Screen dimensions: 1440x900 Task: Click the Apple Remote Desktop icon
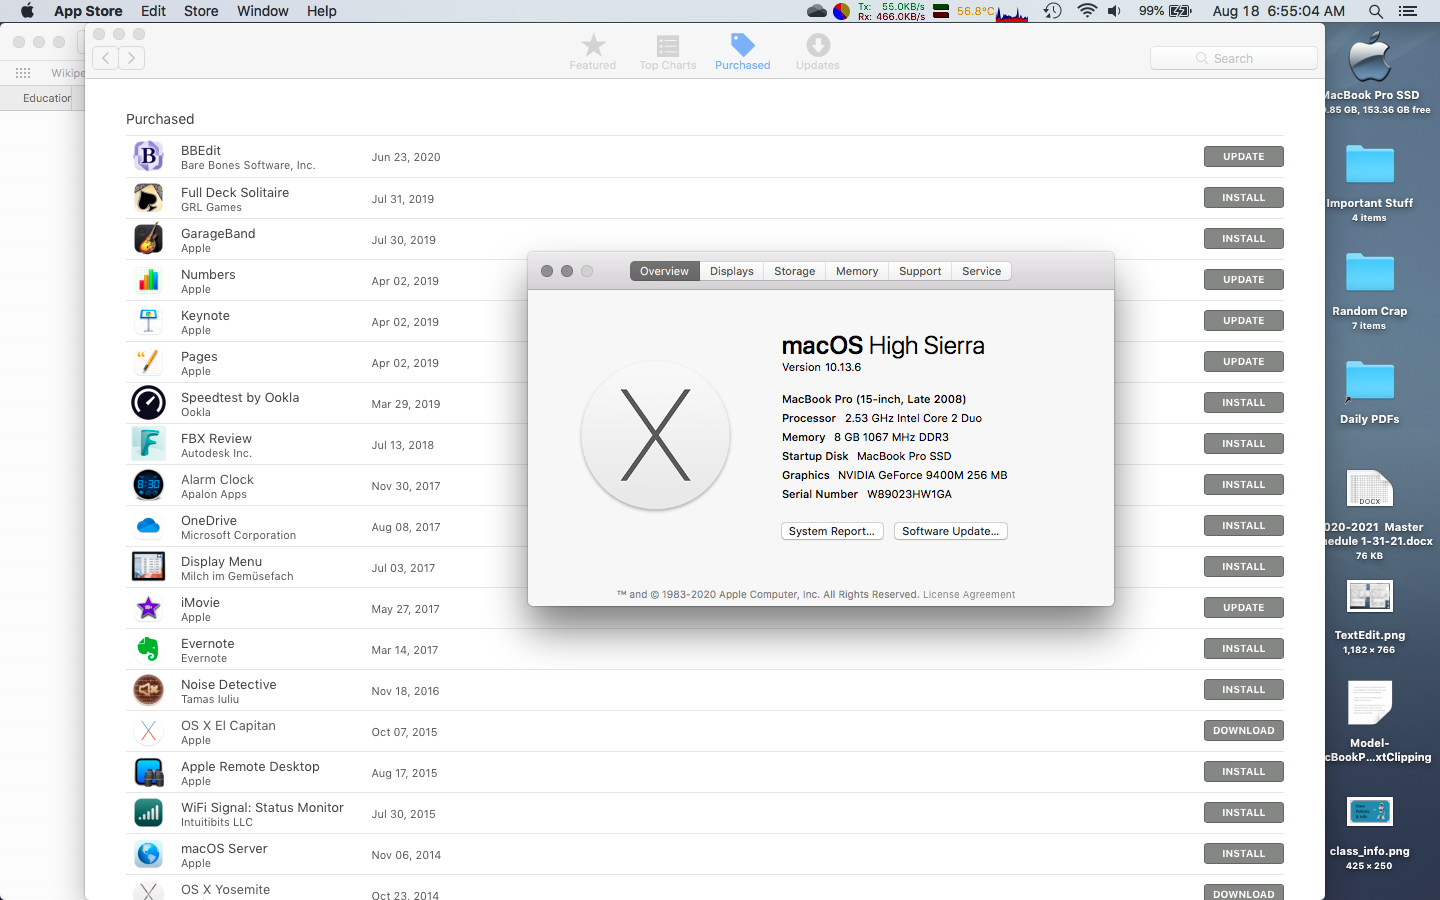click(x=148, y=772)
